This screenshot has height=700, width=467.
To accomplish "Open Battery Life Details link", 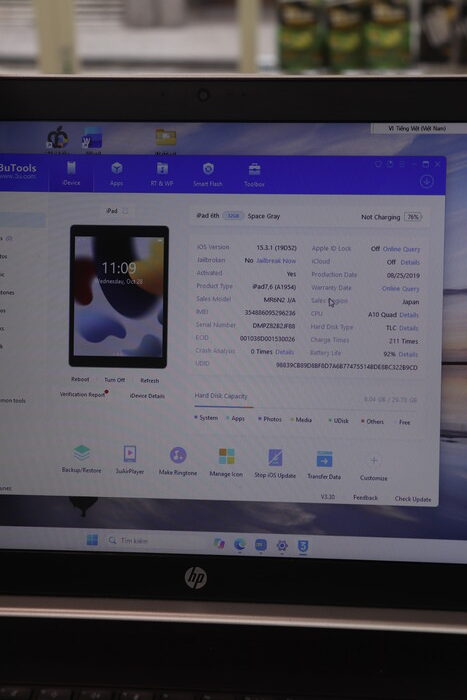I will point(408,354).
